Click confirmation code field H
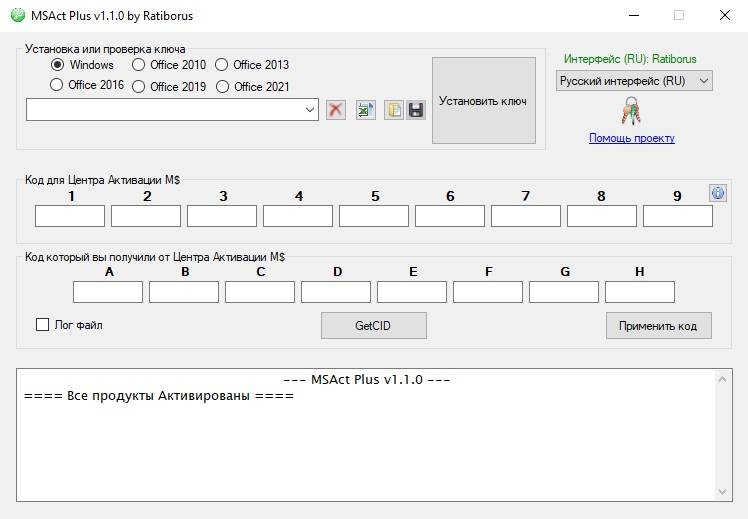This screenshot has width=748, height=519. coord(640,292)
